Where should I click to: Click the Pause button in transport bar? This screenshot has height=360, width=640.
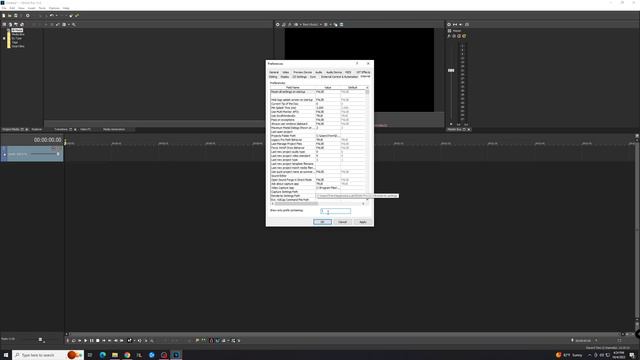point(92,340)
